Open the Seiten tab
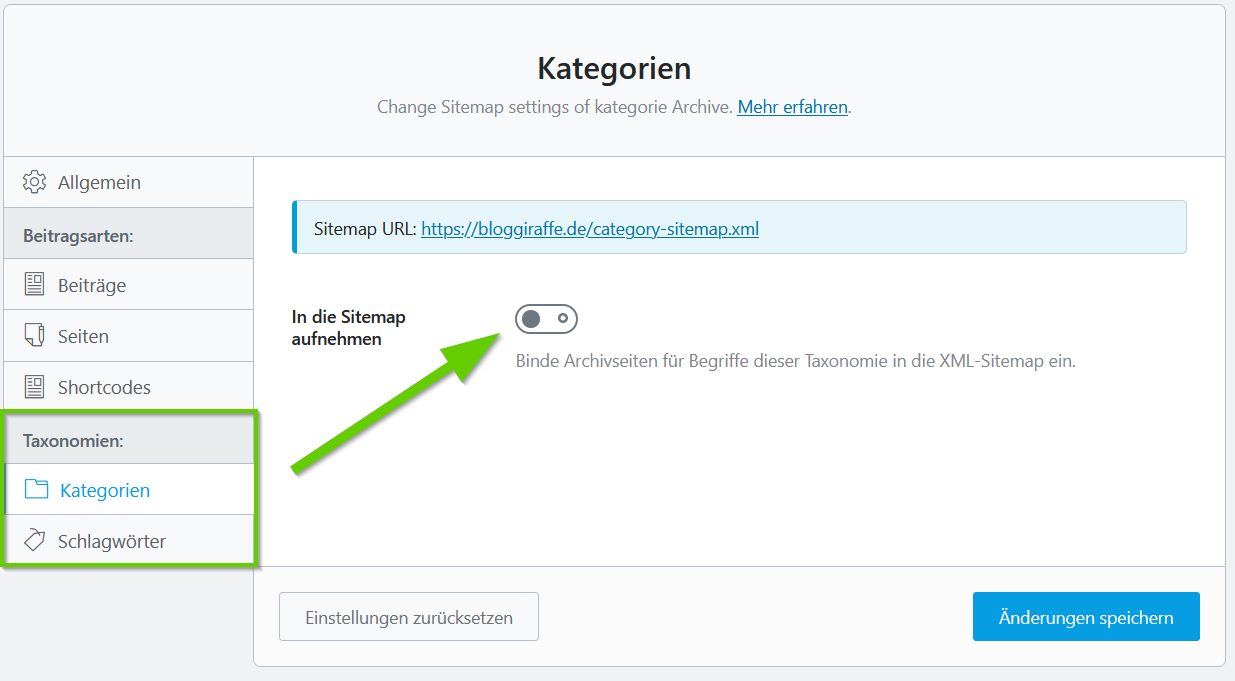1235x681 pixels. pos(128,336)
